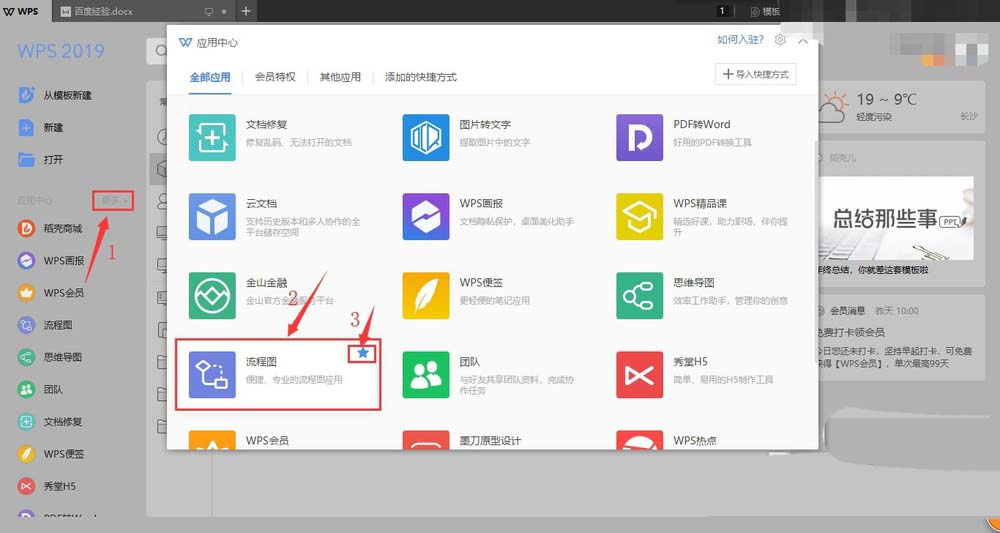Click the 从模板新建 sidebar icon
The height and width of the screenshot is (533, 1000).
pyautogui.click(x=26, y=95)
